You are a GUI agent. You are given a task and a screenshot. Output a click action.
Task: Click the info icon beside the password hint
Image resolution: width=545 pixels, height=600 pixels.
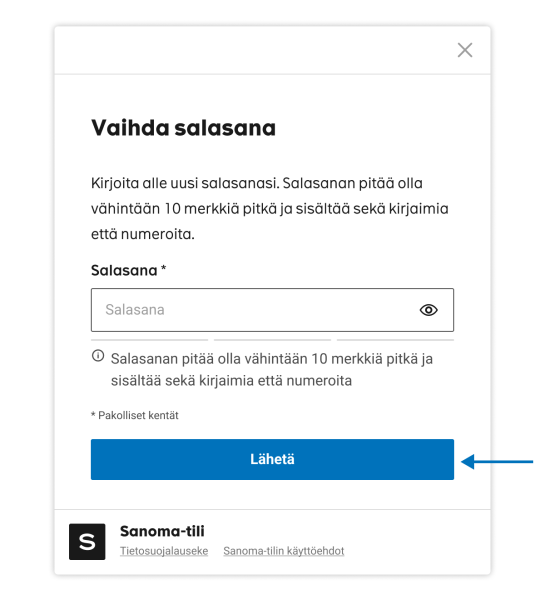click(98, 356)
